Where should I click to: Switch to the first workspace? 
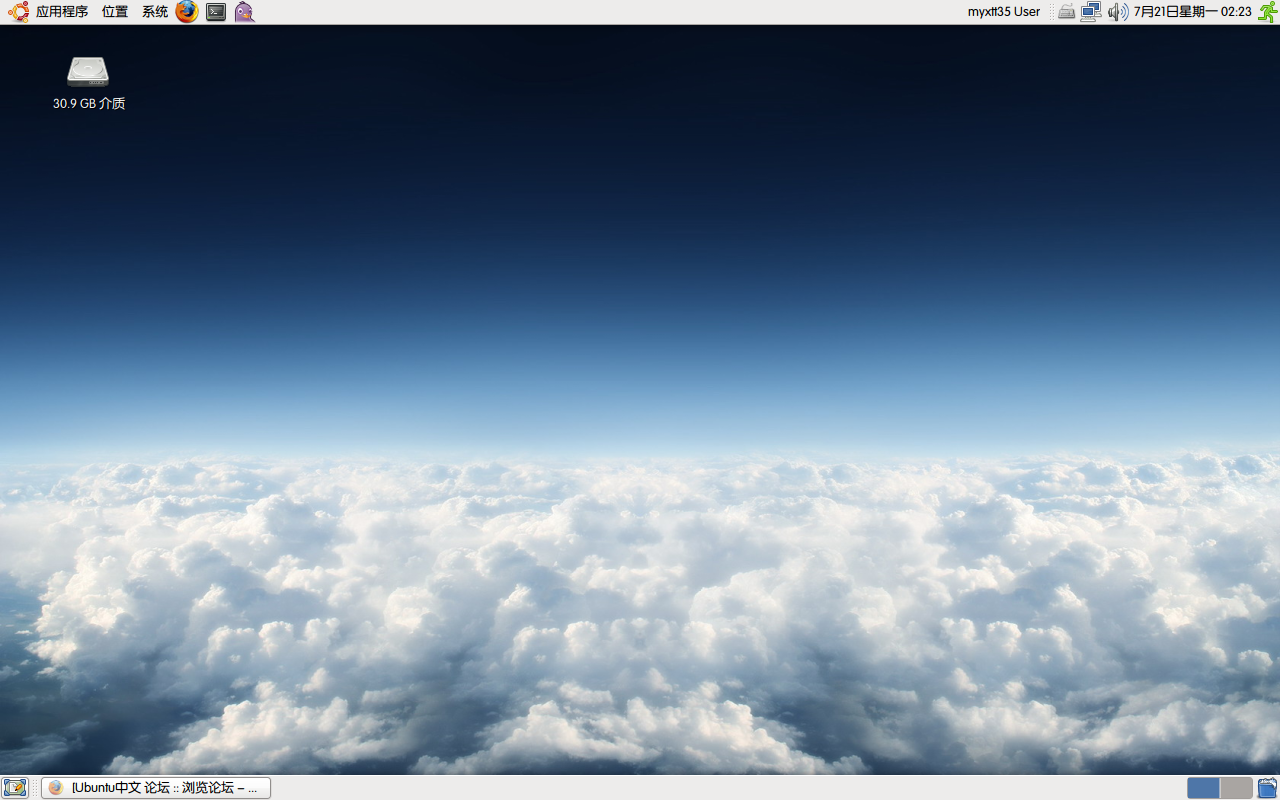tap(1203, 788)
